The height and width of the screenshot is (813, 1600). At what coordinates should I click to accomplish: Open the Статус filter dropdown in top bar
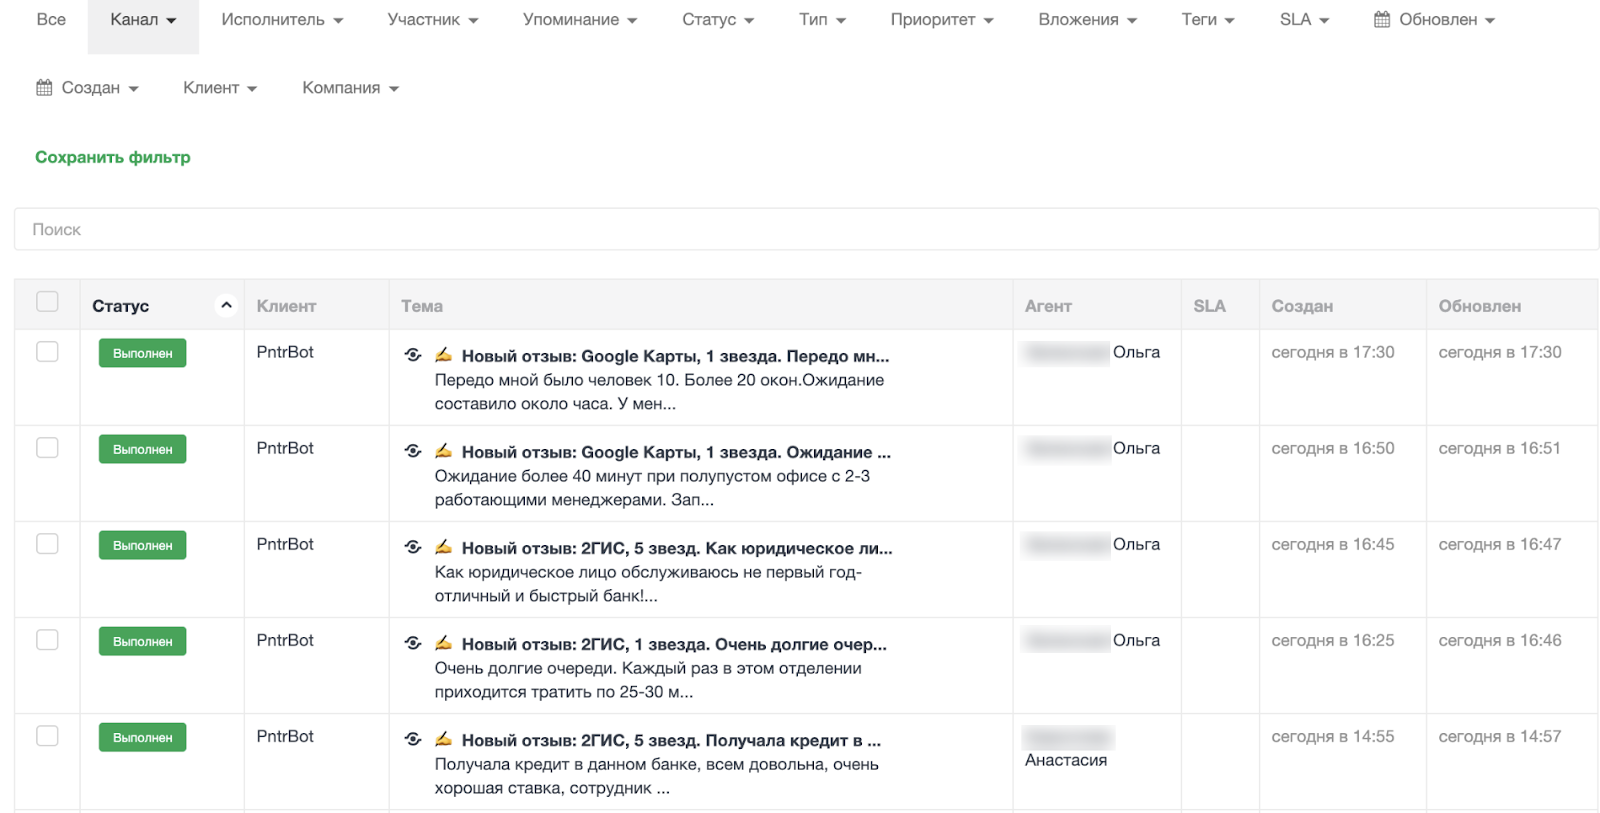point(718,20)
